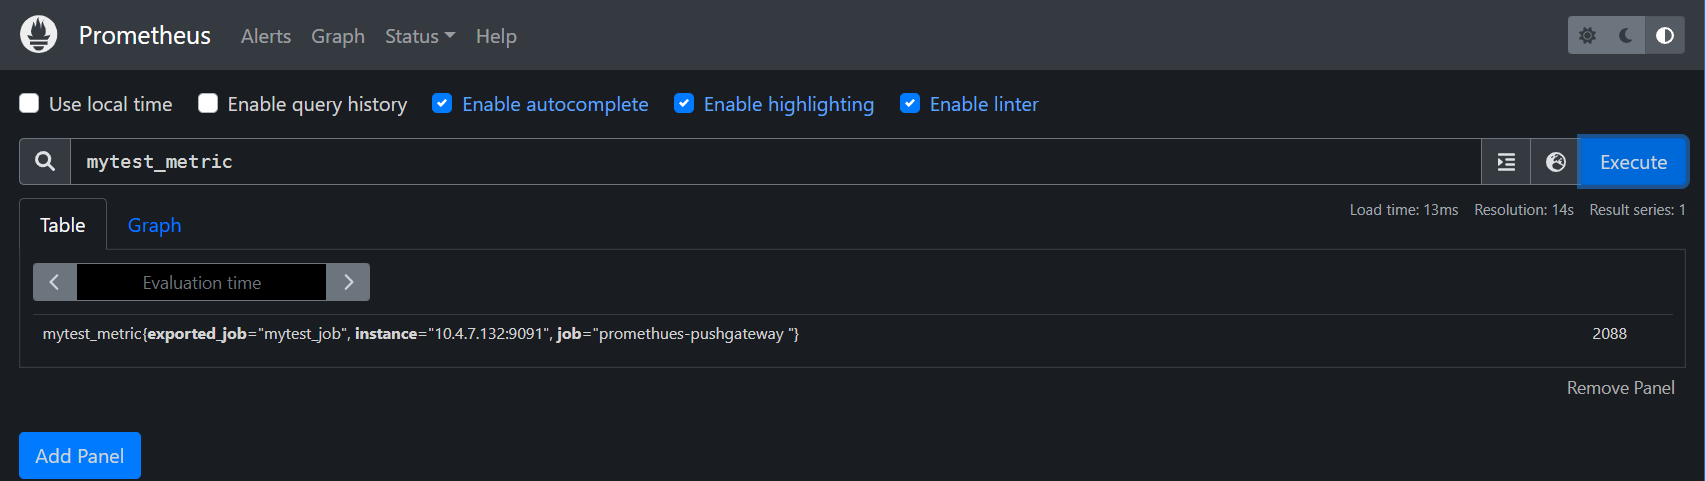Expand the Status dropdown menu
Viewport: 1705px width, 481px height.
(419, 36)
